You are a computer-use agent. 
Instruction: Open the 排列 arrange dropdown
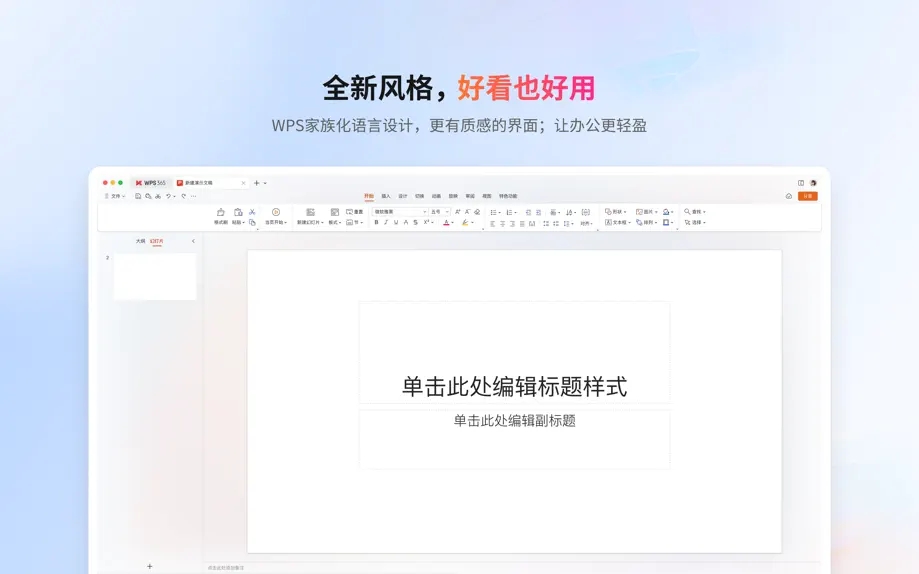point(646,223)
